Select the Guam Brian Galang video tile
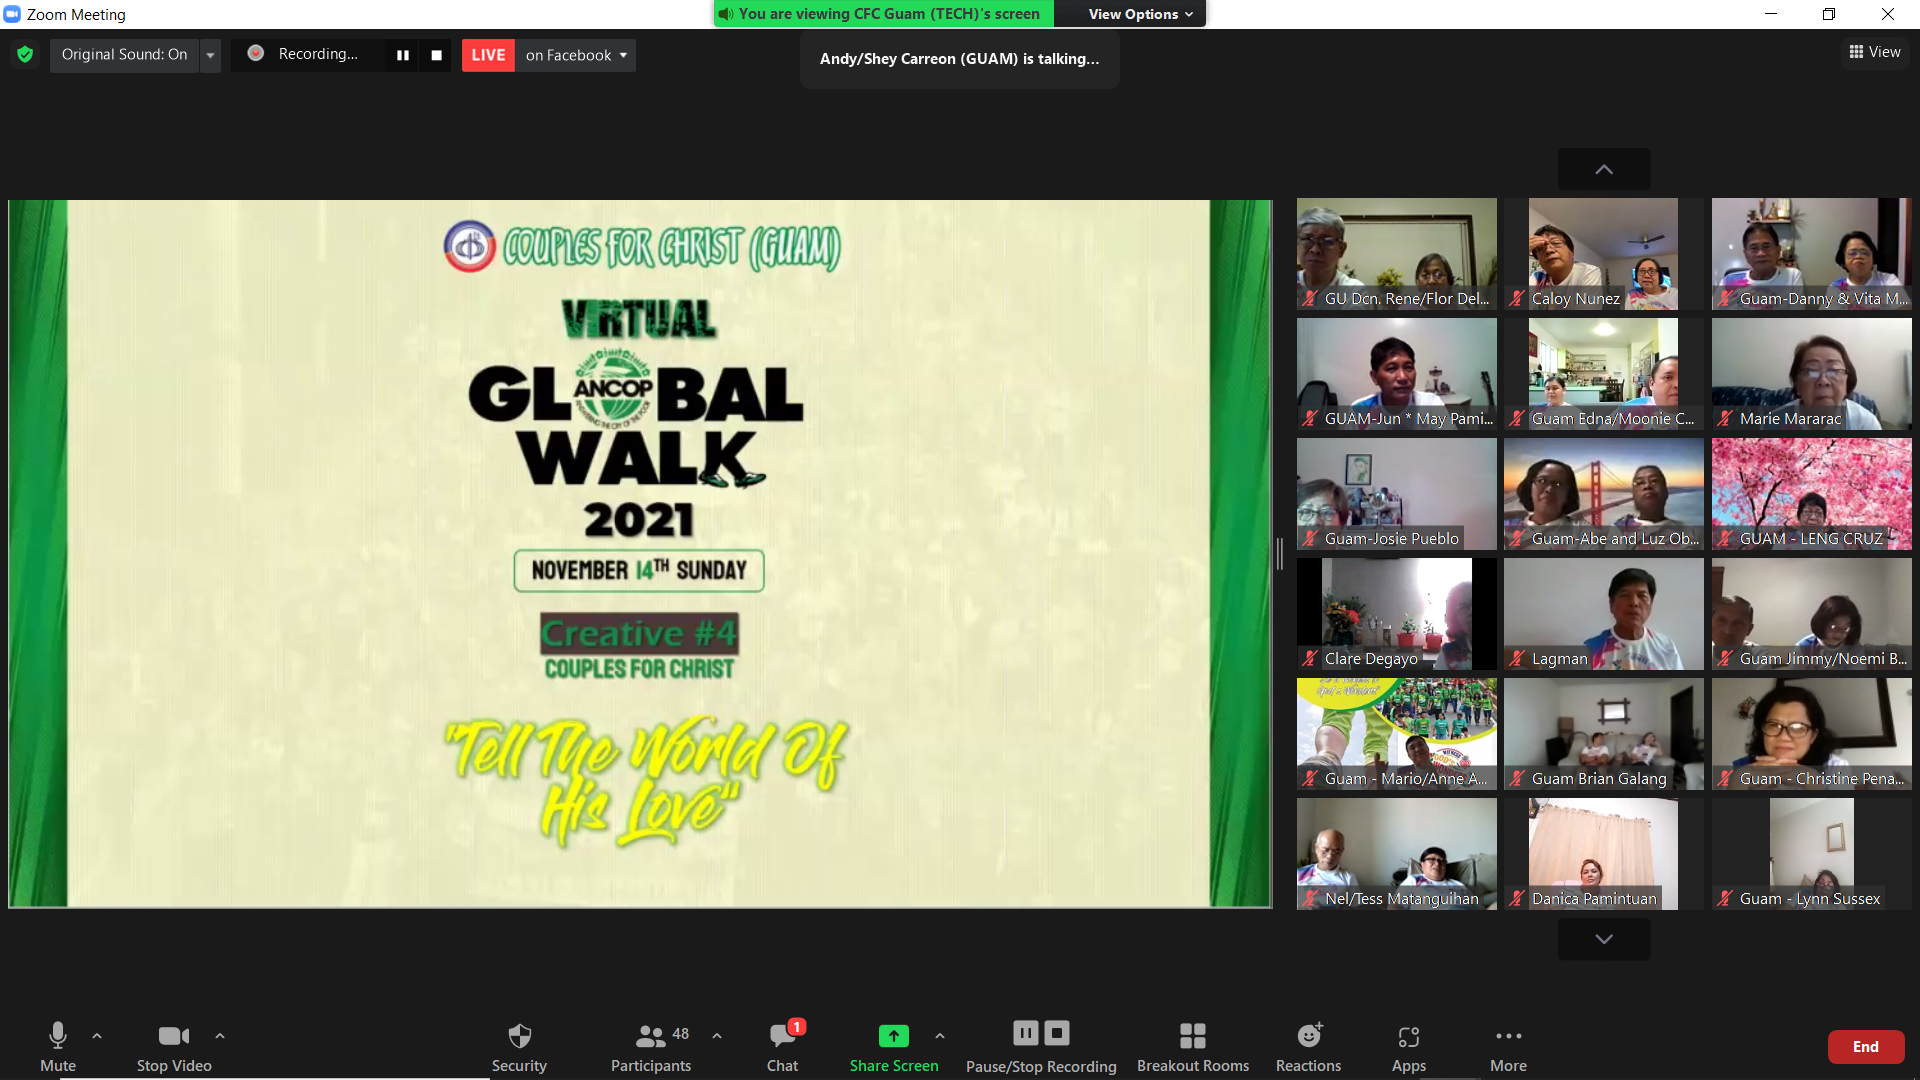Screen dimensions: 1920x1080 click(x=1604, y=734)
